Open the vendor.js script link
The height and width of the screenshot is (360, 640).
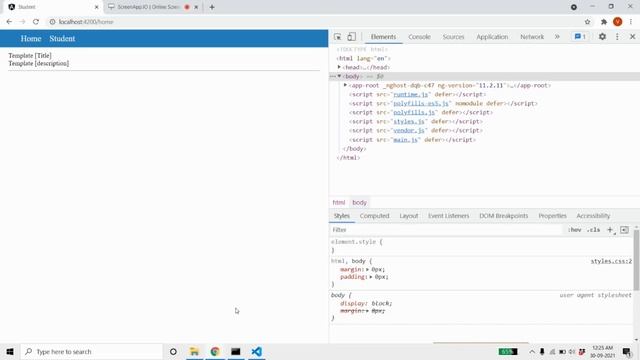(409, 130)
